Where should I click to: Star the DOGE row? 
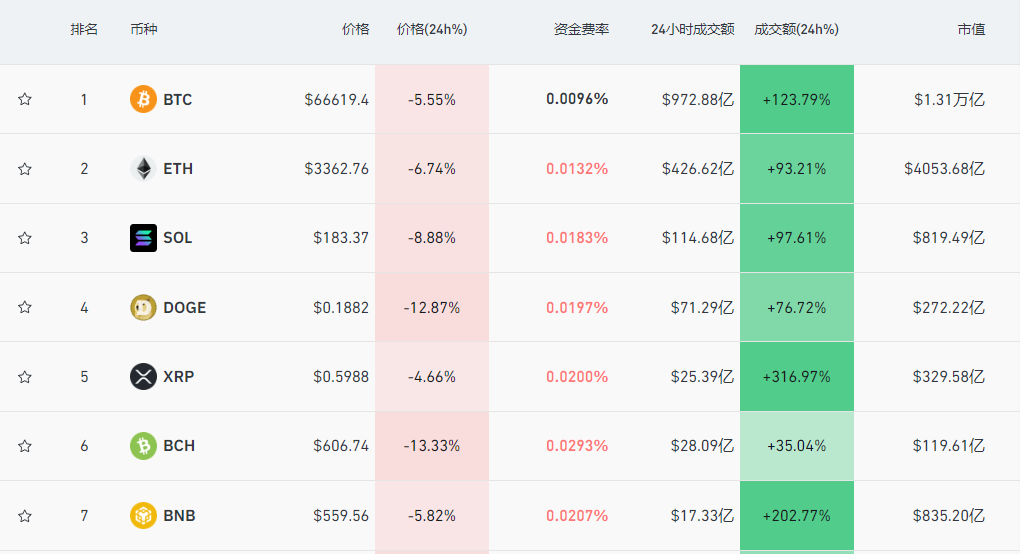25,308
